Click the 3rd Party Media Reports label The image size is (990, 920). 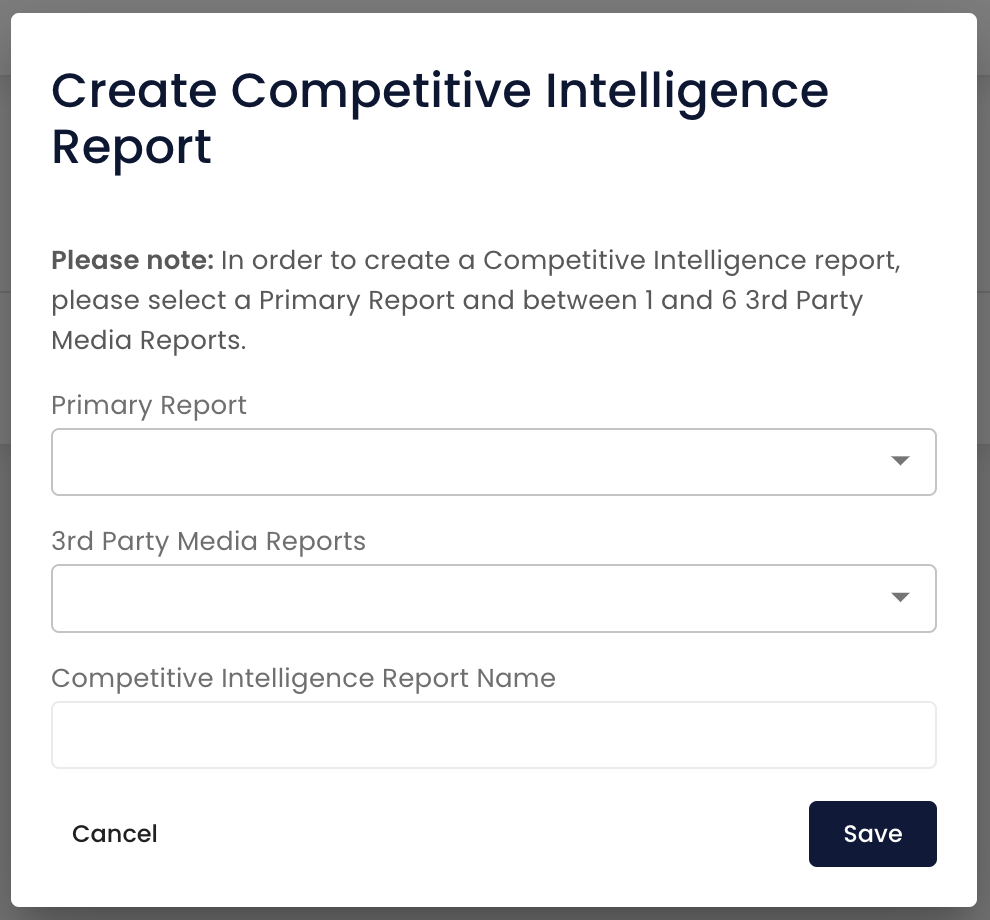[208, 541]
